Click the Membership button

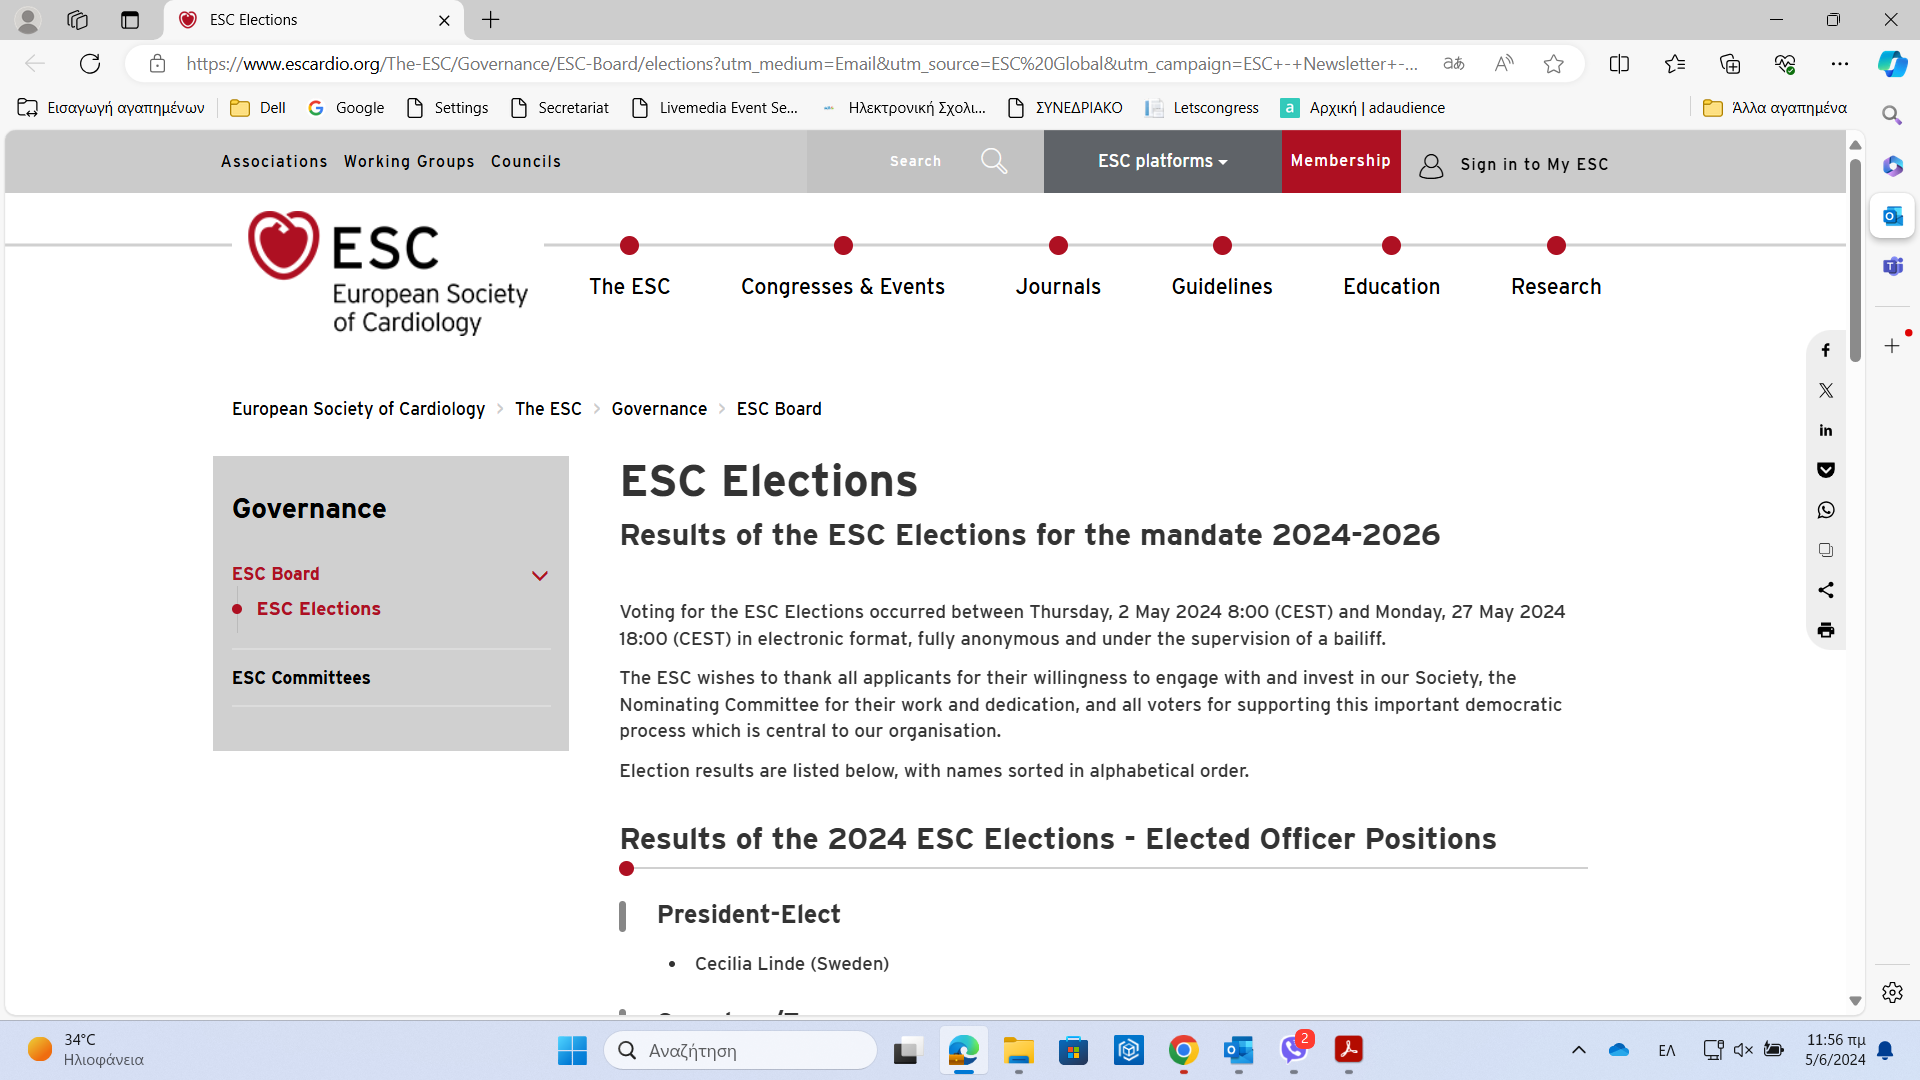(1340, 161)
